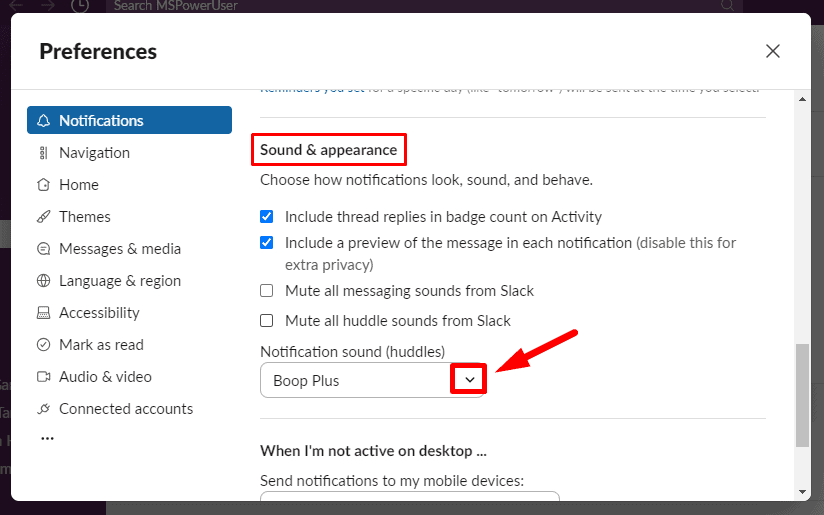Open the mobile notifications dropdown
Viewport: 824px width, 515px height.
pos(410,497)
